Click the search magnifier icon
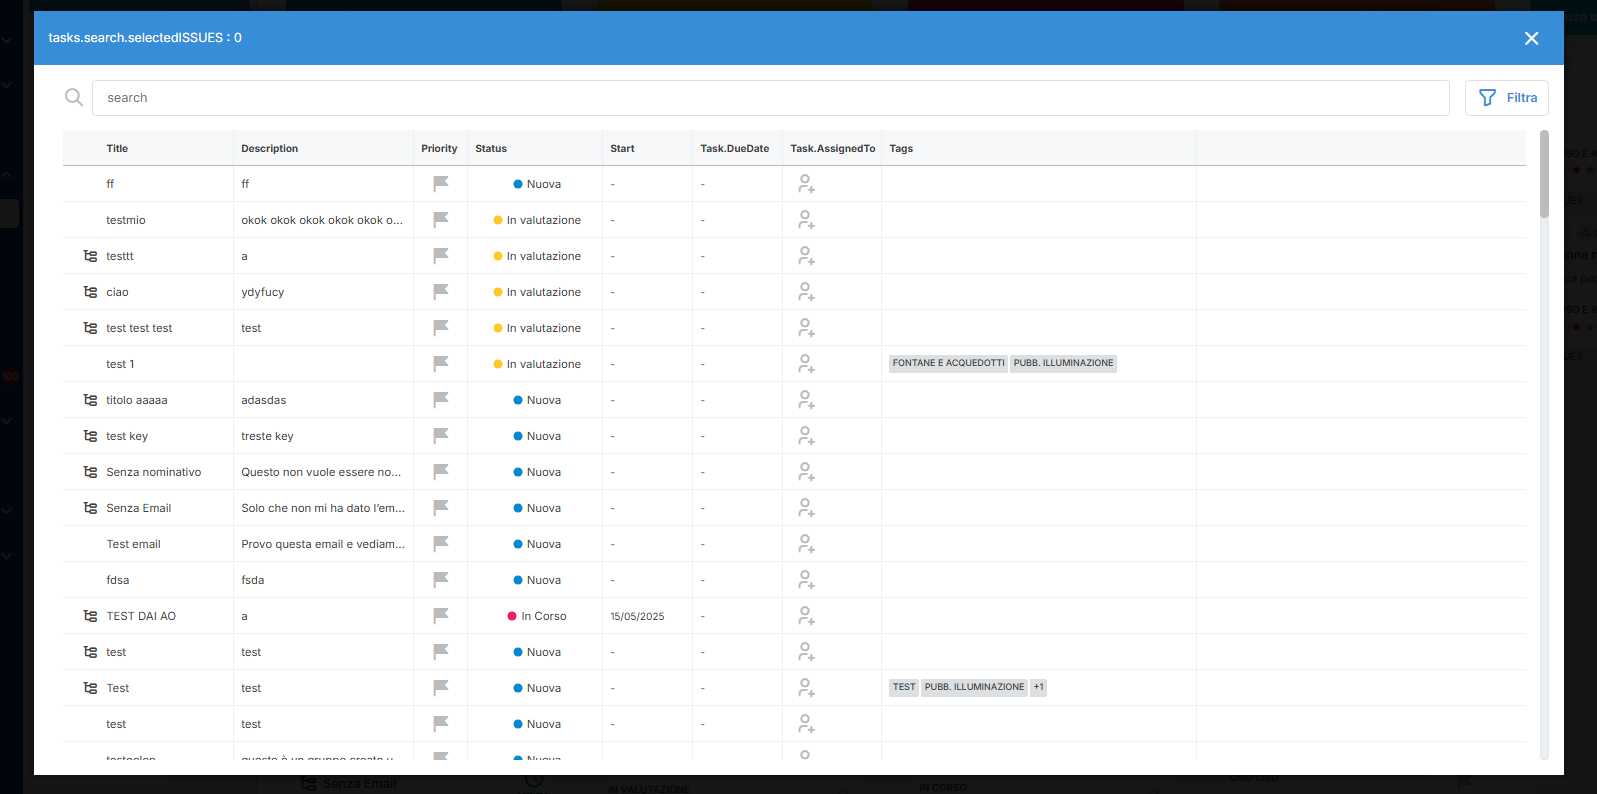This screenshot has height=794, width=1597. pyautogui.click(x=74, y=97)
